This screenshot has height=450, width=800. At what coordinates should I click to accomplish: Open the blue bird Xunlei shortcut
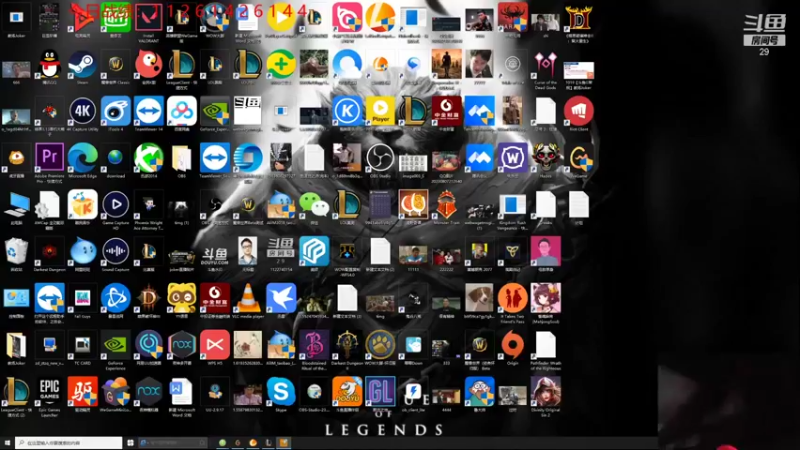click(281, 298)
